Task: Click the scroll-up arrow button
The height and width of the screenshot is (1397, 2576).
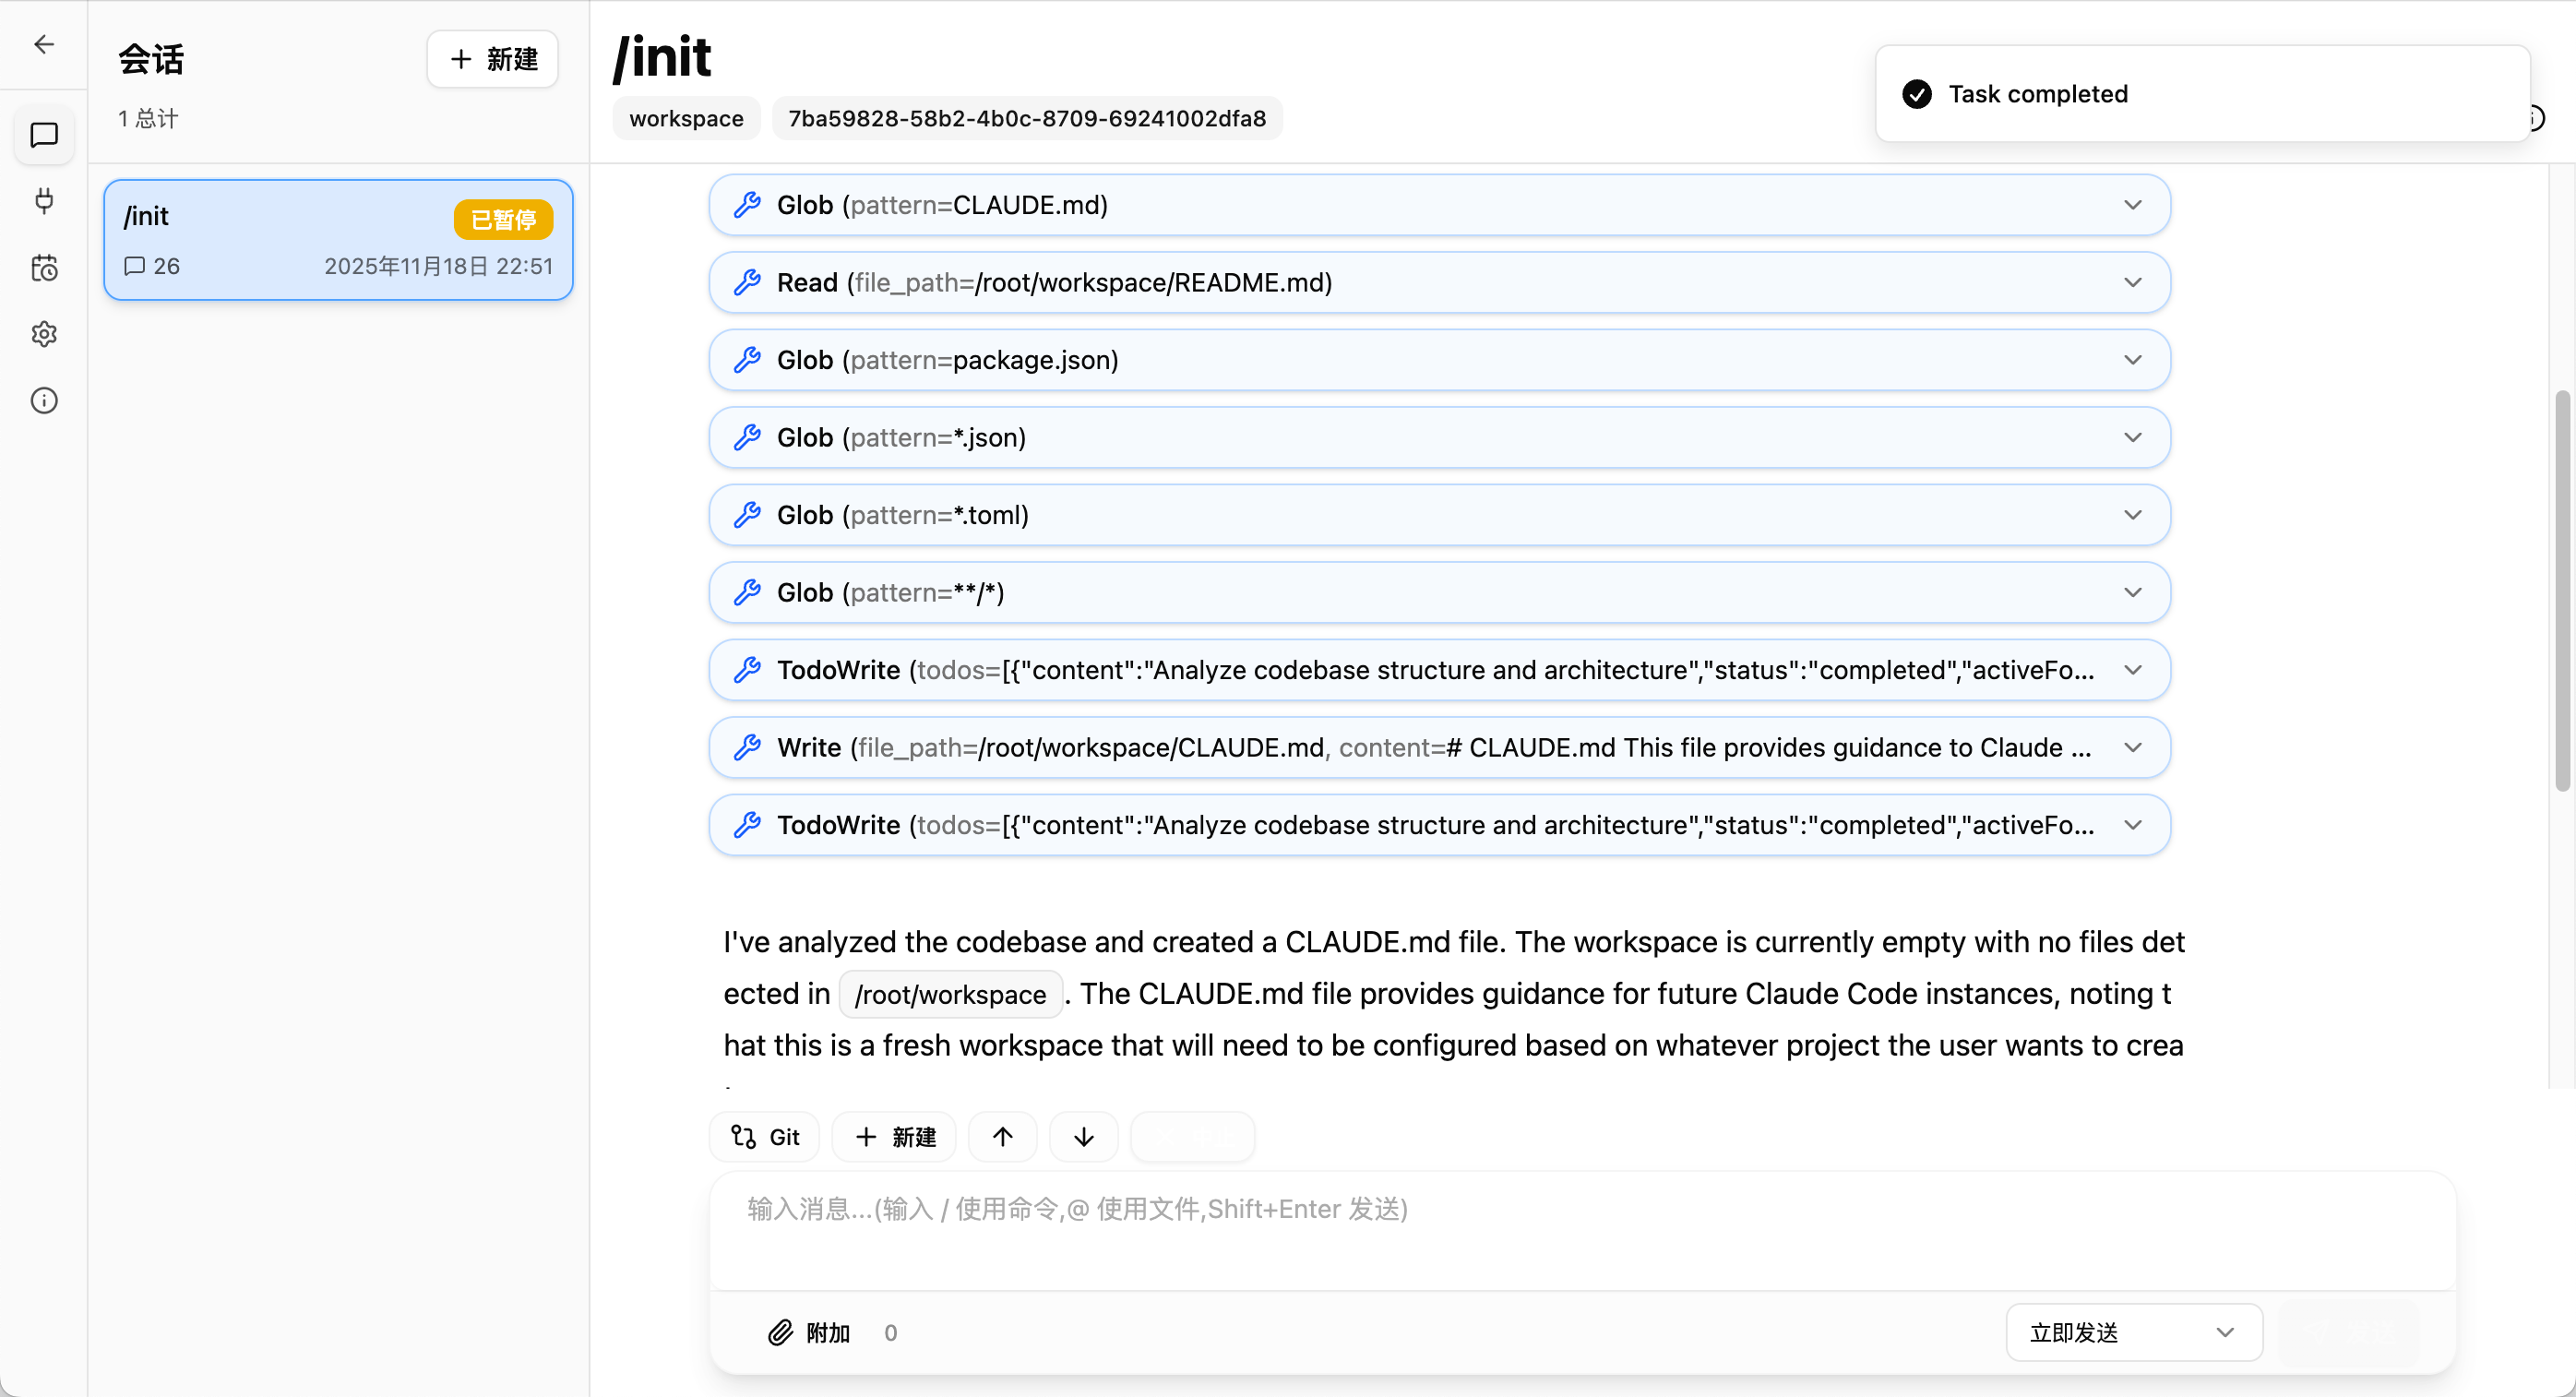Action: click(x=1002, y=1137)
